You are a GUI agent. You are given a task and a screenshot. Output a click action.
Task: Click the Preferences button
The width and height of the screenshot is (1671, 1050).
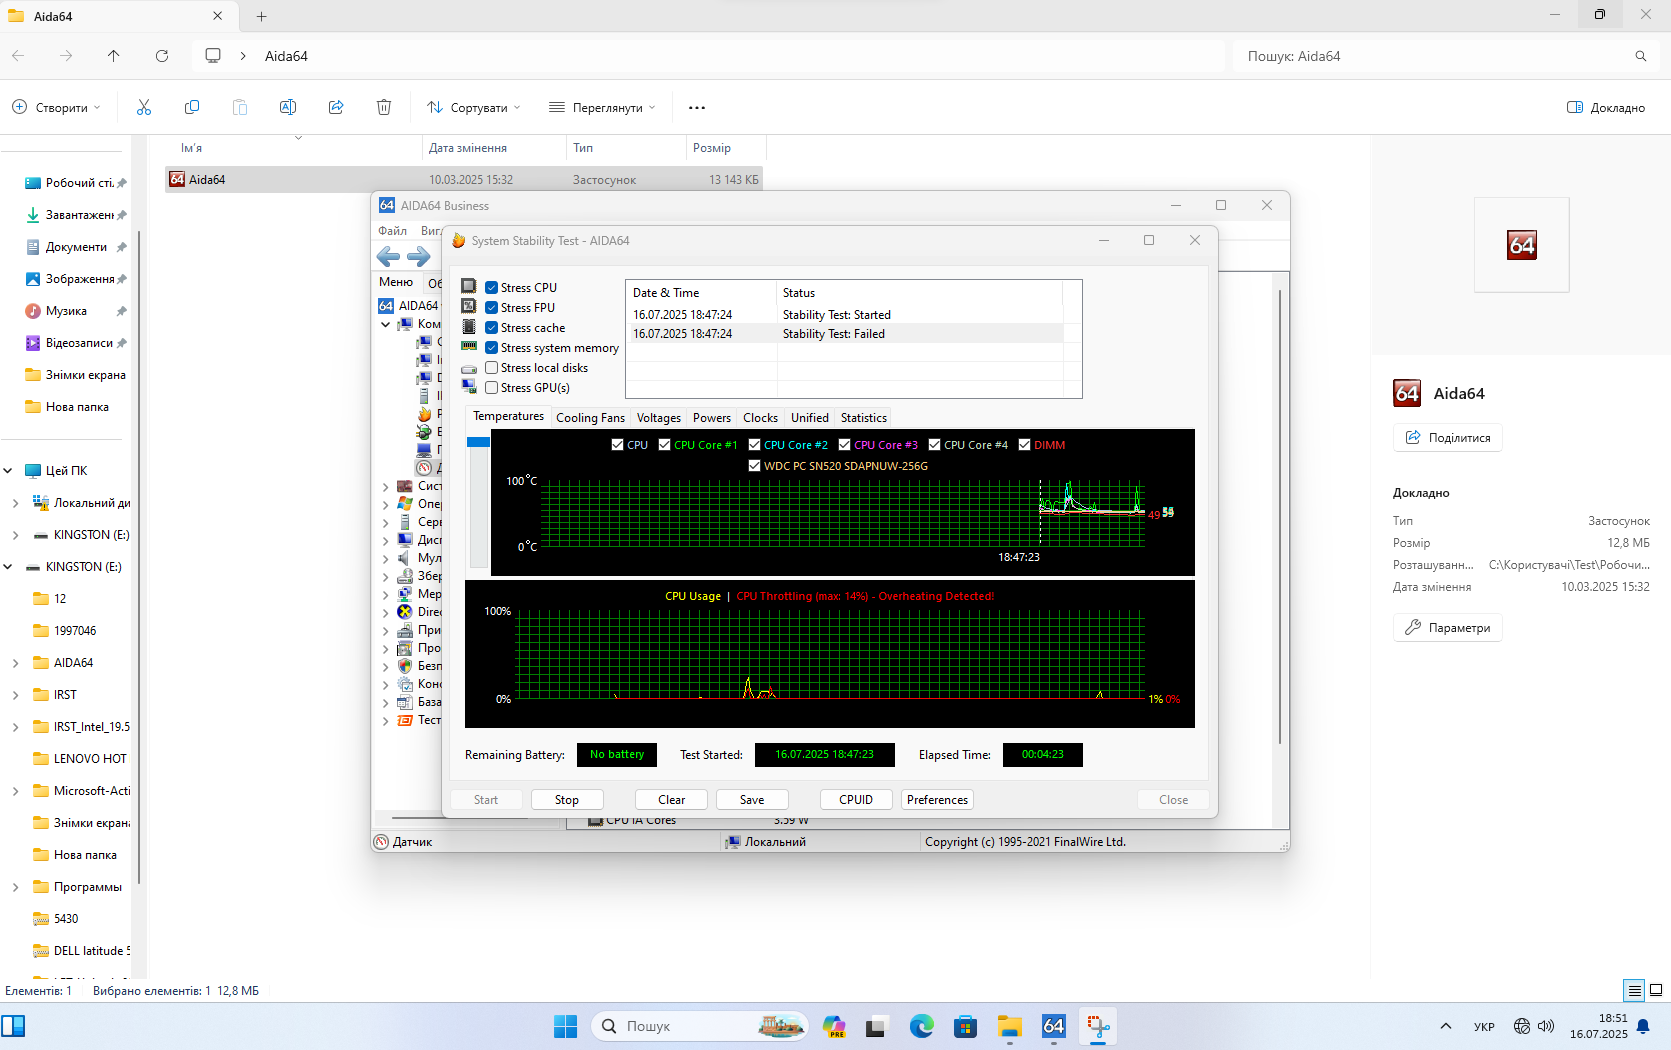click(x=937, y=800)
